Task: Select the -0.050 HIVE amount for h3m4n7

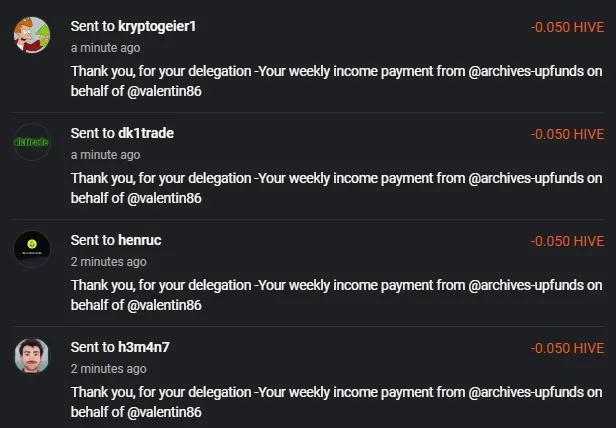Action: [x=567, y=348]
